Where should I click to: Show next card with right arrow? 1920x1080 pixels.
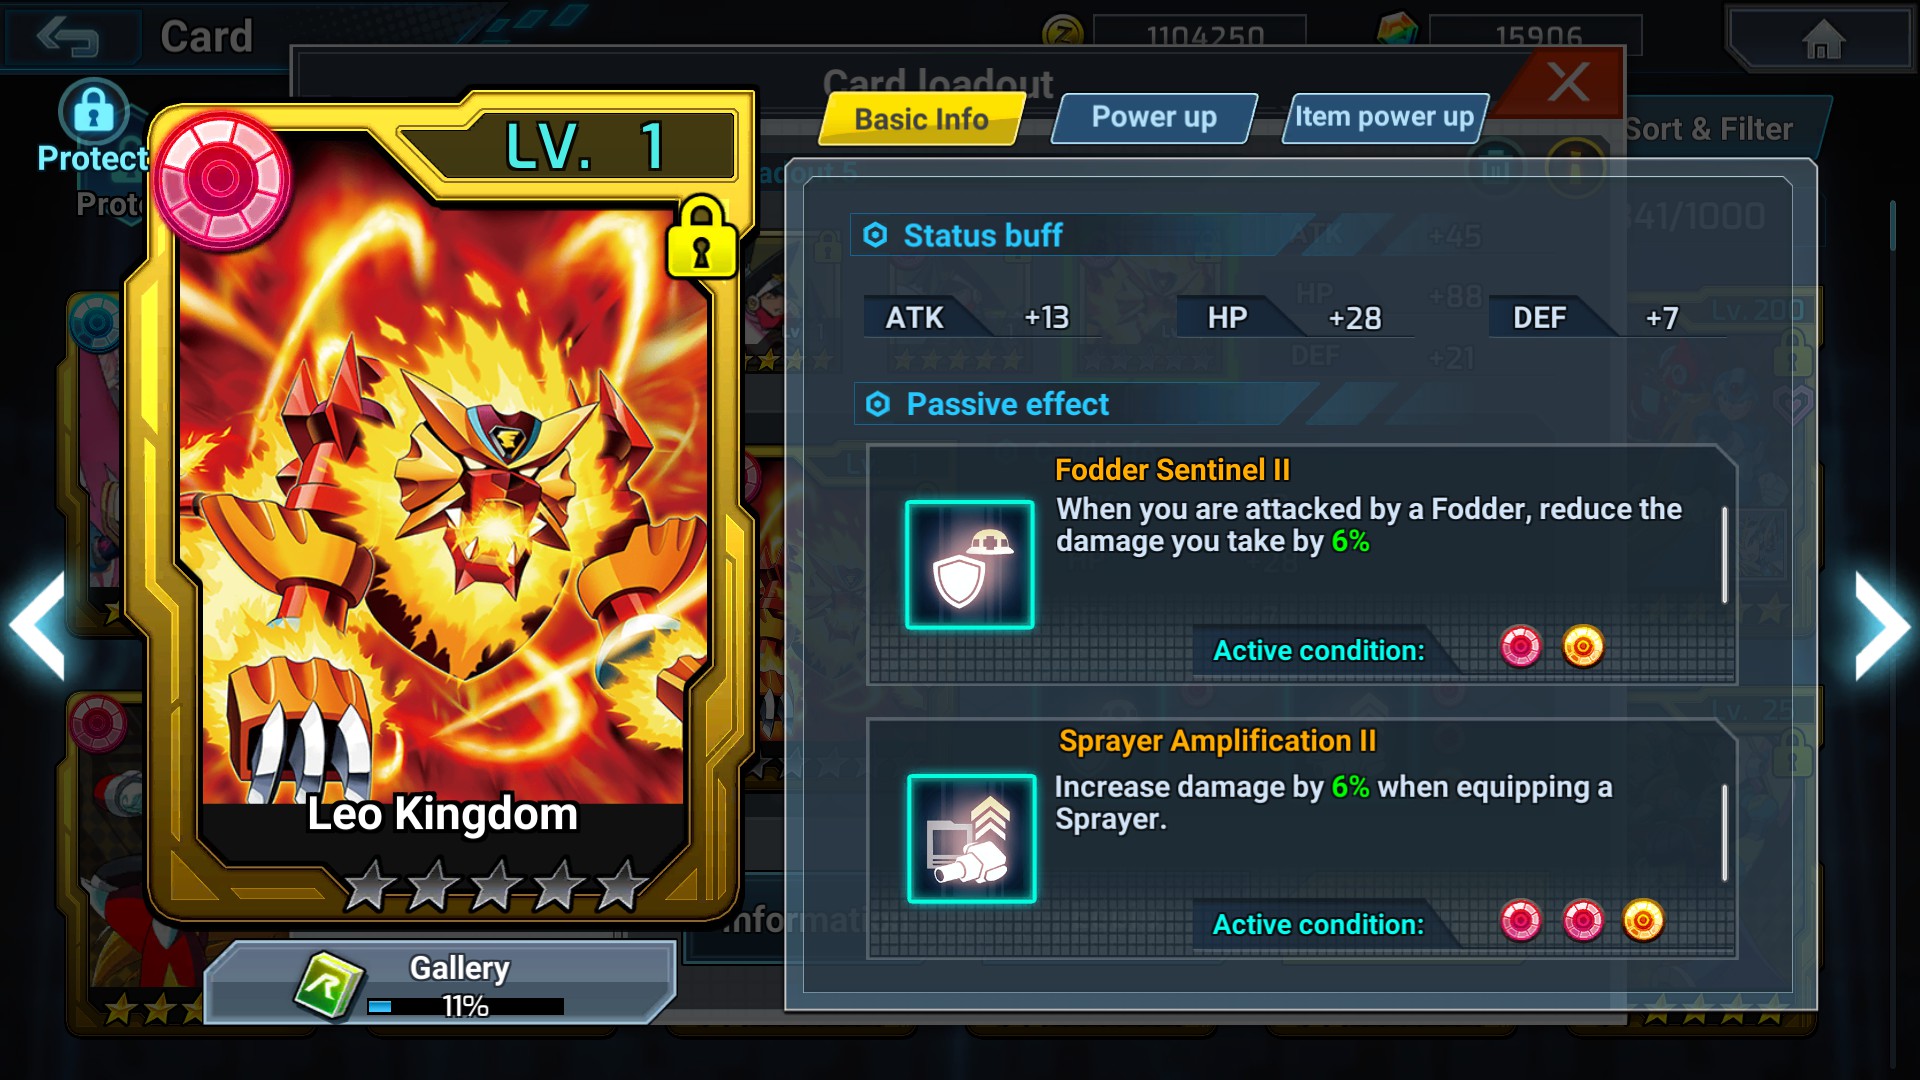[x=1881, y=628]
